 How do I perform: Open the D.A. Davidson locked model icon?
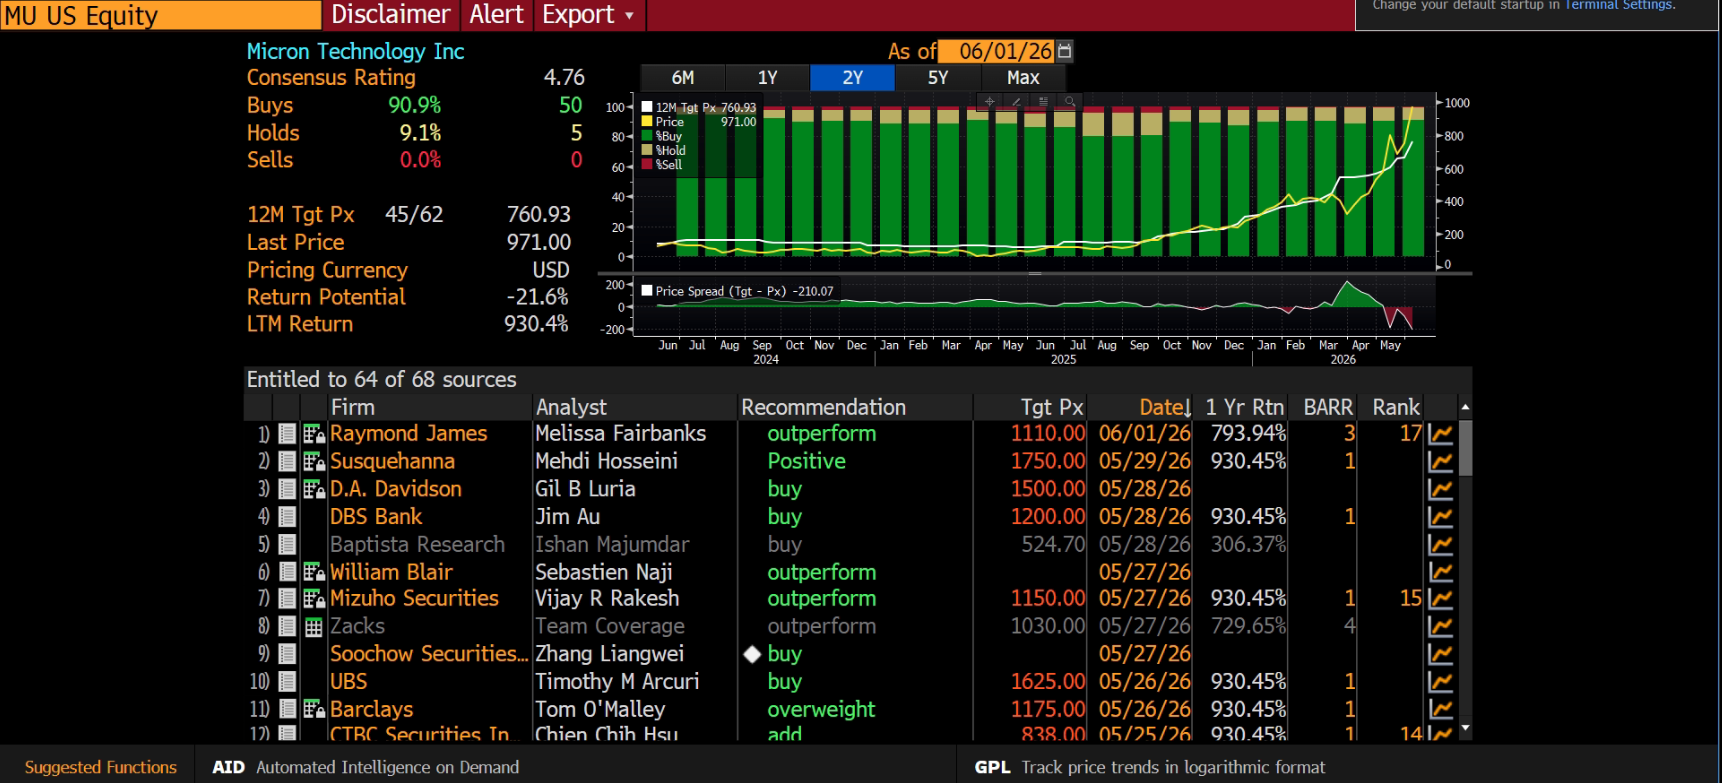click(314, 490)
